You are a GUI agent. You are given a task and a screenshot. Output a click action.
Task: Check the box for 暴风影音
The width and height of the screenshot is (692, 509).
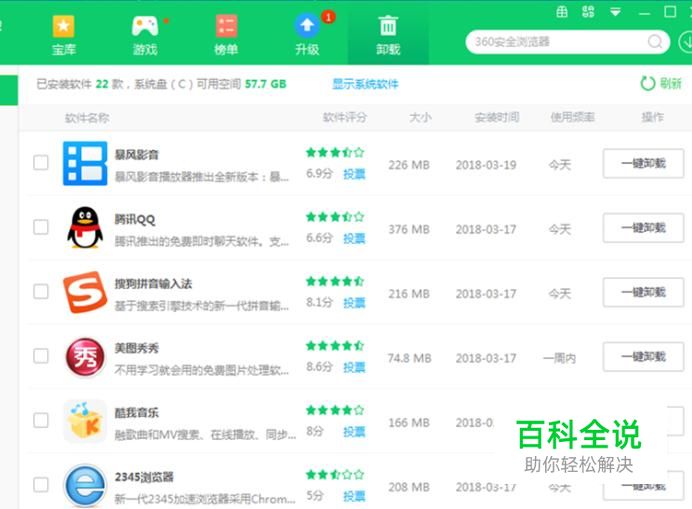tap(41, 162)
